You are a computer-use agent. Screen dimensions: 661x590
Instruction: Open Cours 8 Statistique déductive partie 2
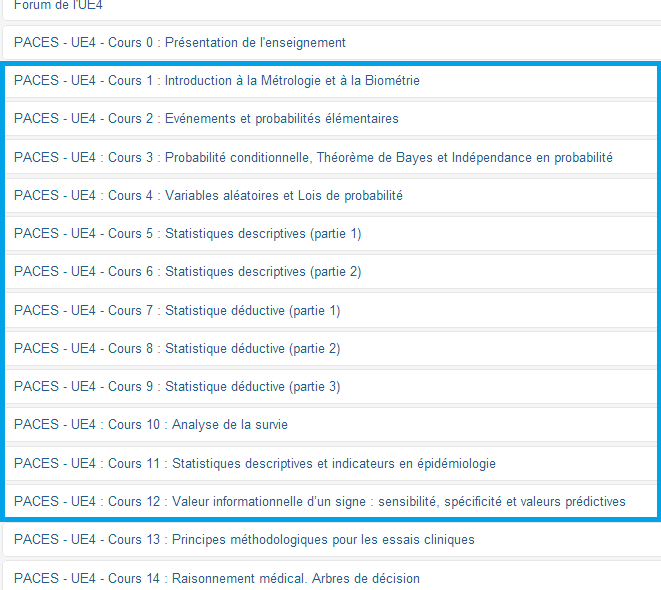coord(177,349)
